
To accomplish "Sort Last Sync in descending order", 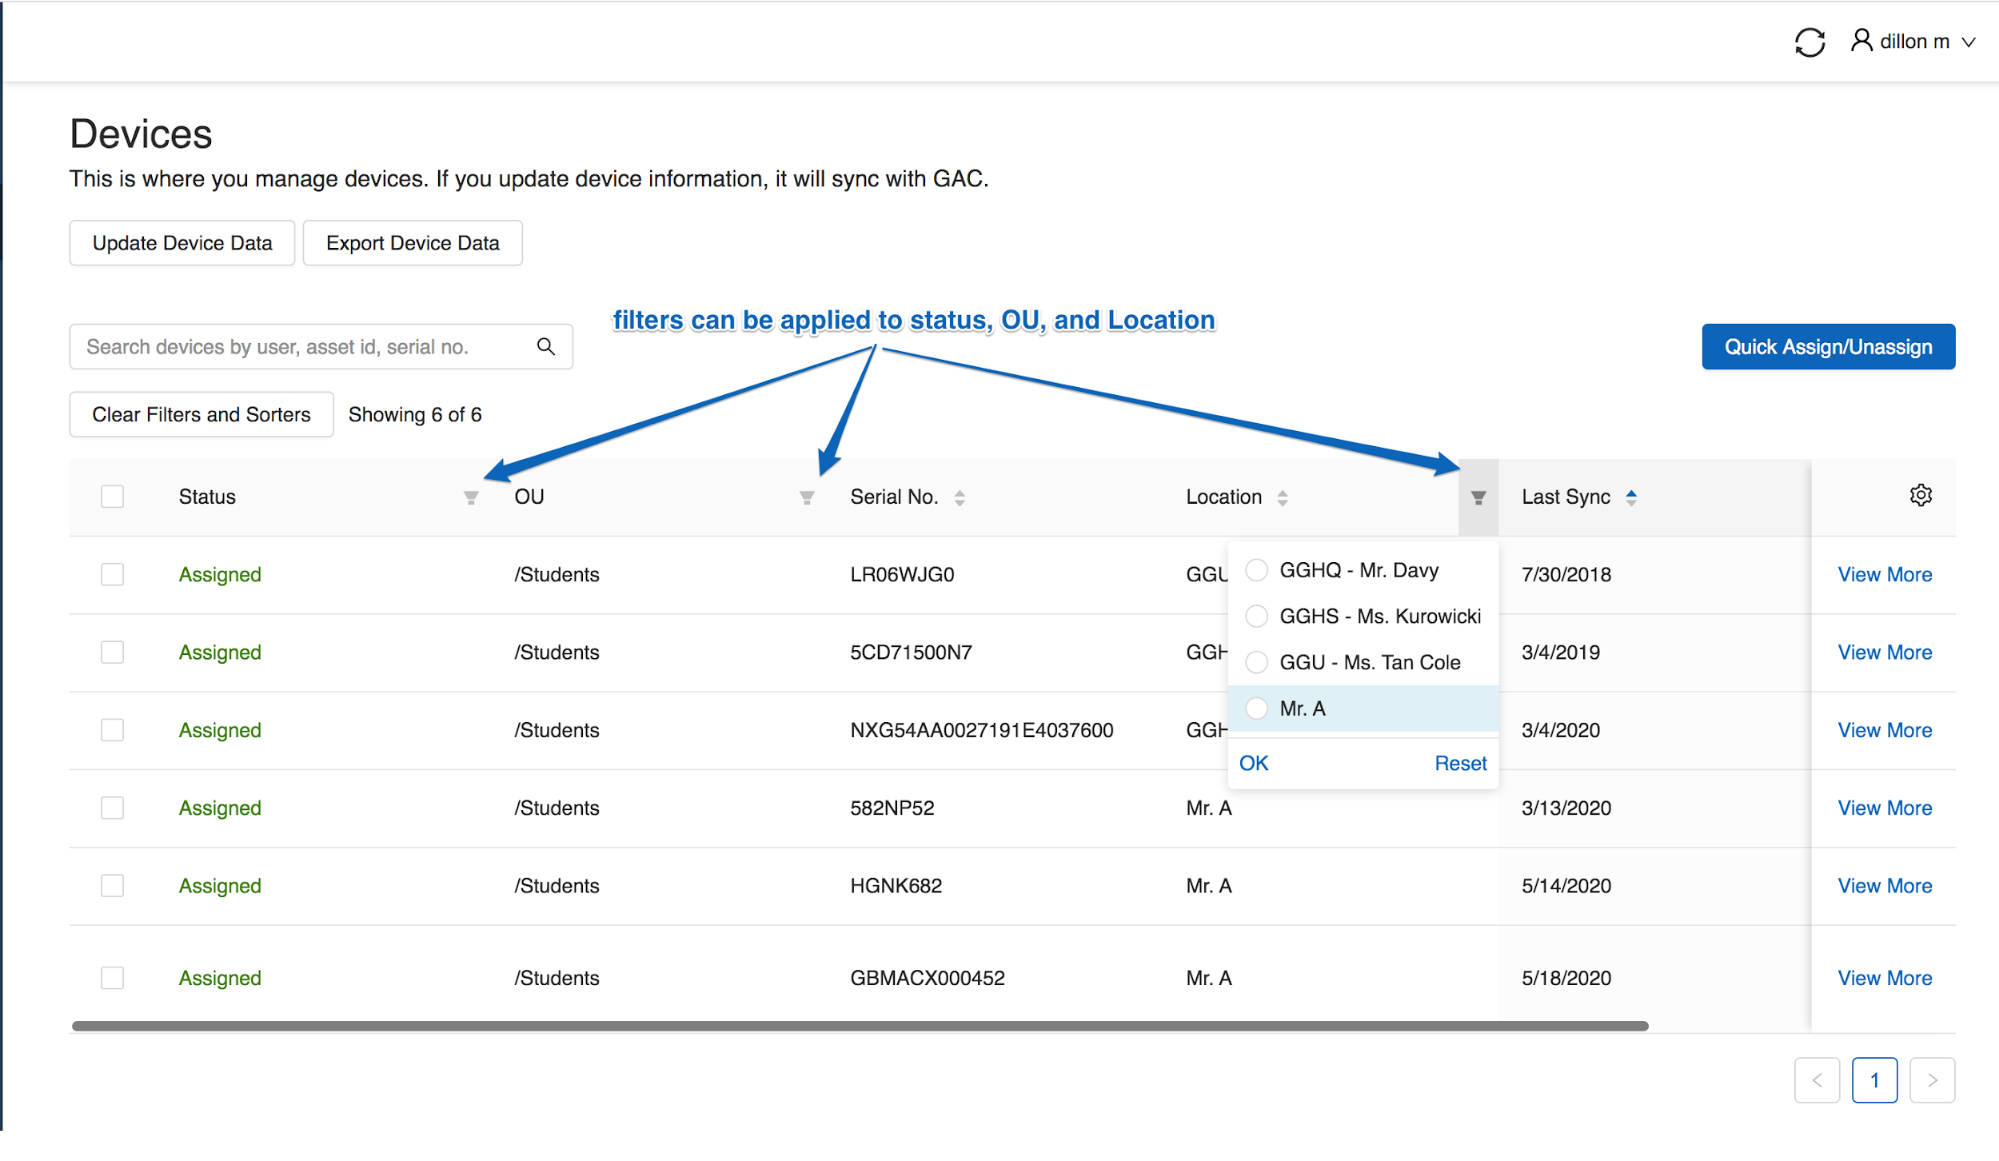I will (x=1631, y=501).
